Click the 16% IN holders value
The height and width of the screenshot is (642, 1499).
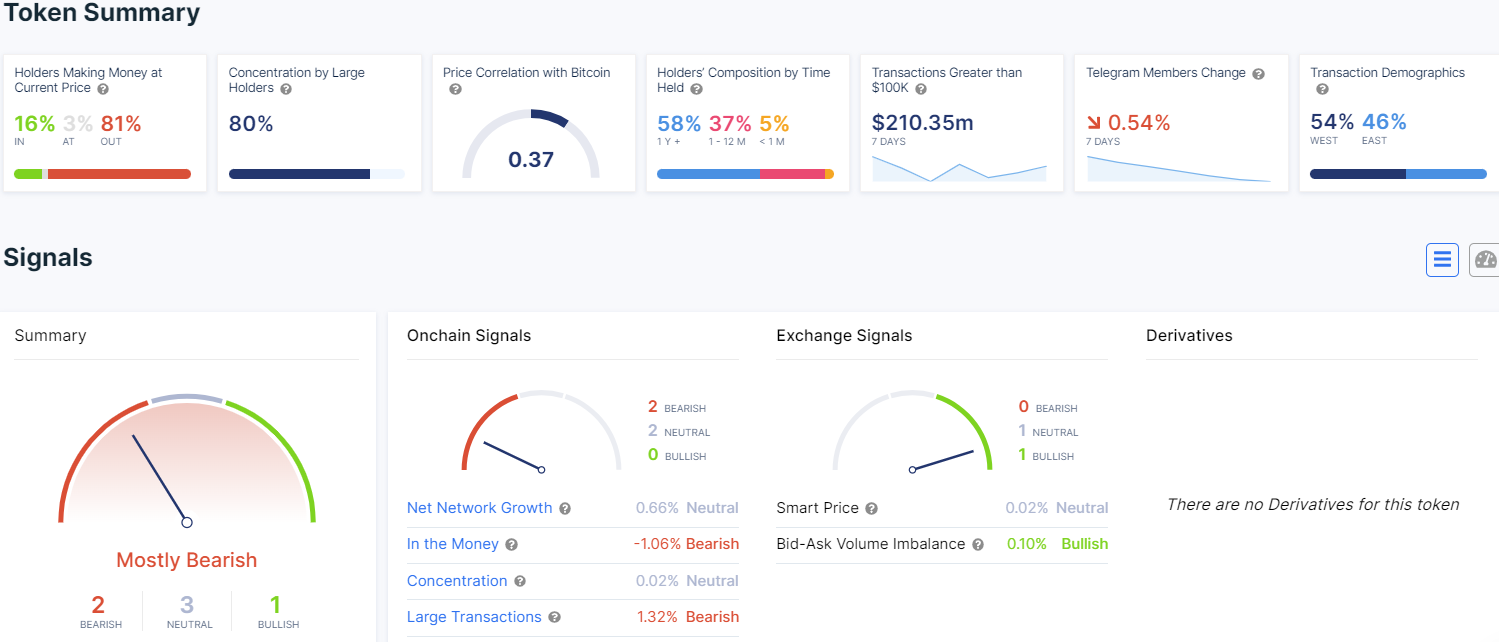click(x=34, y=124)
